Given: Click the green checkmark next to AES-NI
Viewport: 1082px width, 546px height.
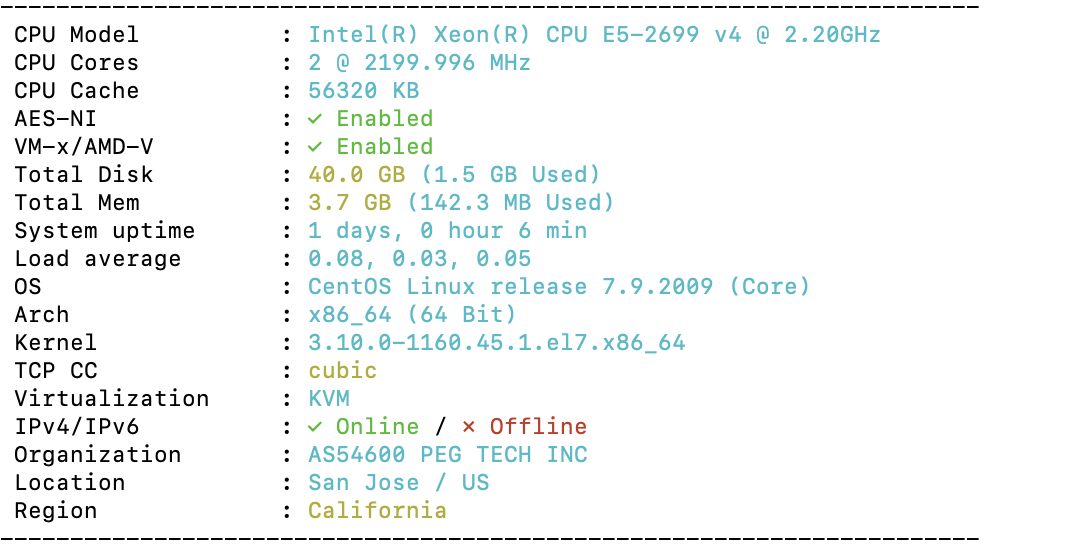Looking at the screenshot, I should coord(315,119).
